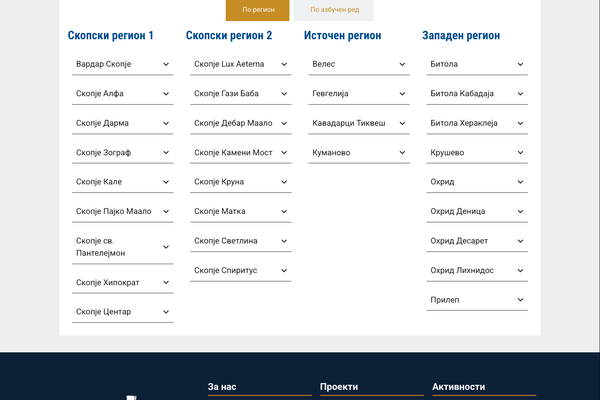Click the chevron beside Гевгелија
This screenshot has height=400, width=600.
pos(401,93)
